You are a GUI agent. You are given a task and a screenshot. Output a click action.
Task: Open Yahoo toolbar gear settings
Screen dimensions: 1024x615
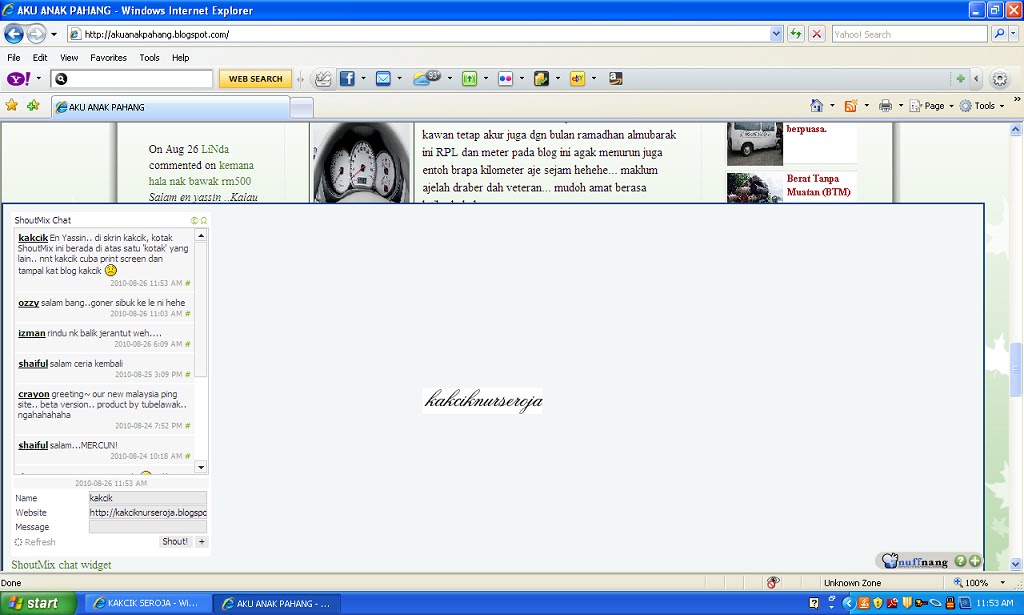1000,79
